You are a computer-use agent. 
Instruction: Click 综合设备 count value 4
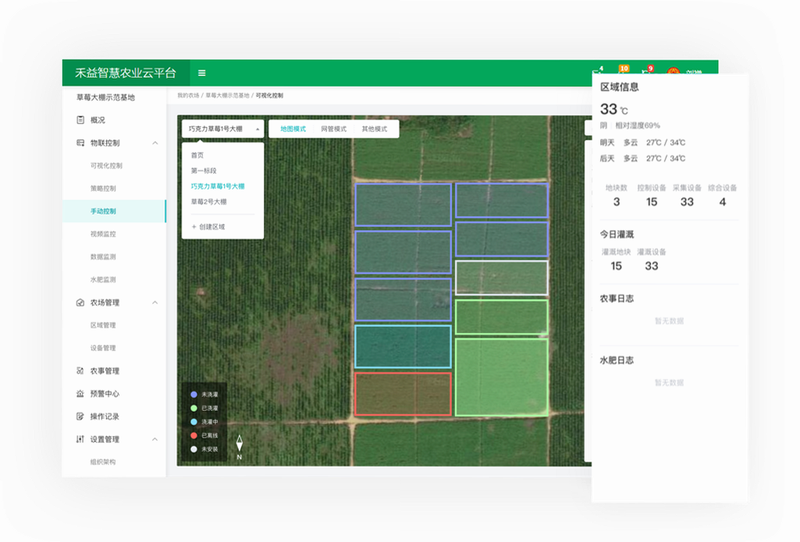722,202
